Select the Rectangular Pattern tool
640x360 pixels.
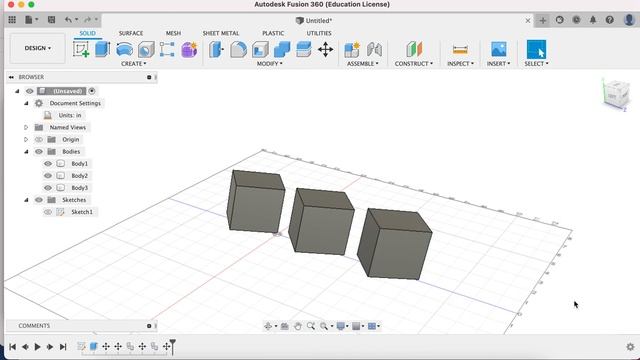(x=167, y=49)
